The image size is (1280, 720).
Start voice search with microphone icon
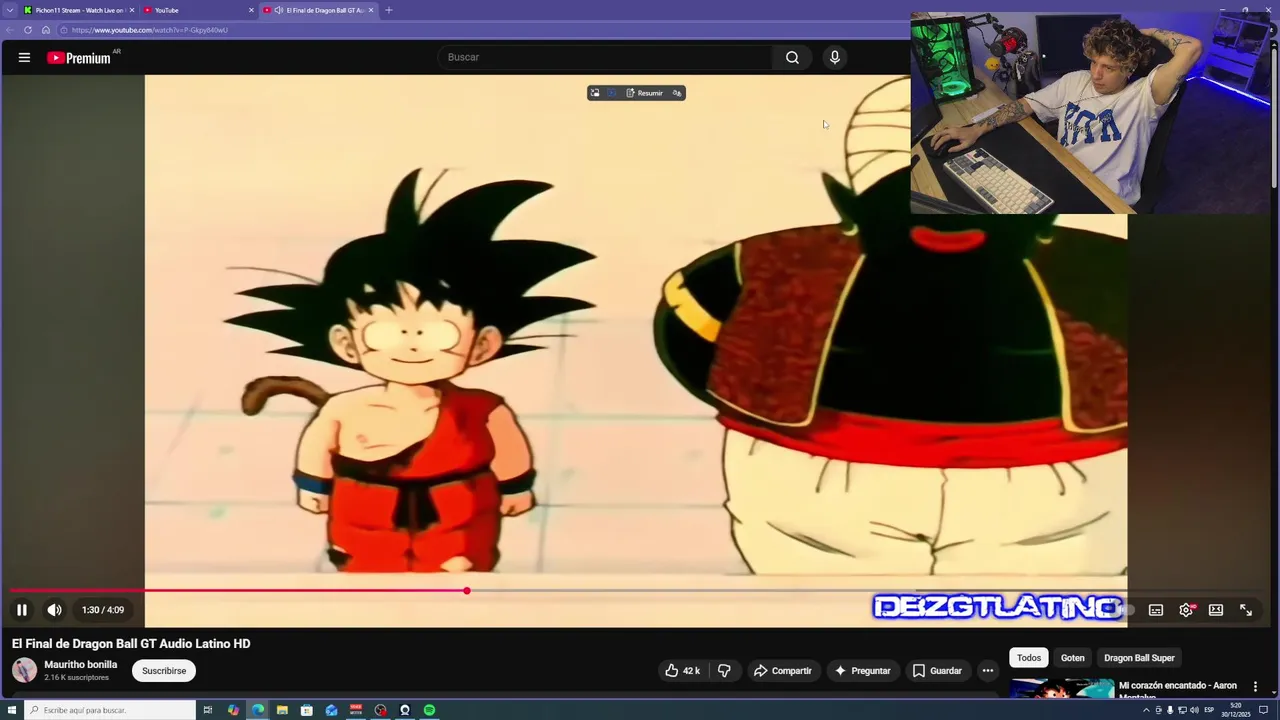click(835, 58)
